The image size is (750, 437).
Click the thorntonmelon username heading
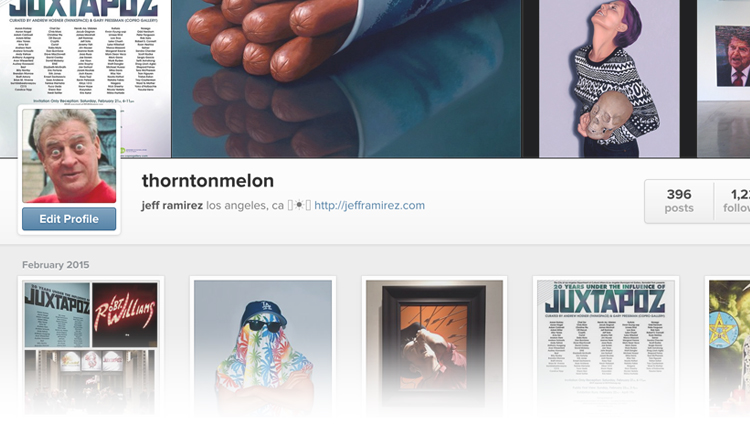tap(208, 181)
